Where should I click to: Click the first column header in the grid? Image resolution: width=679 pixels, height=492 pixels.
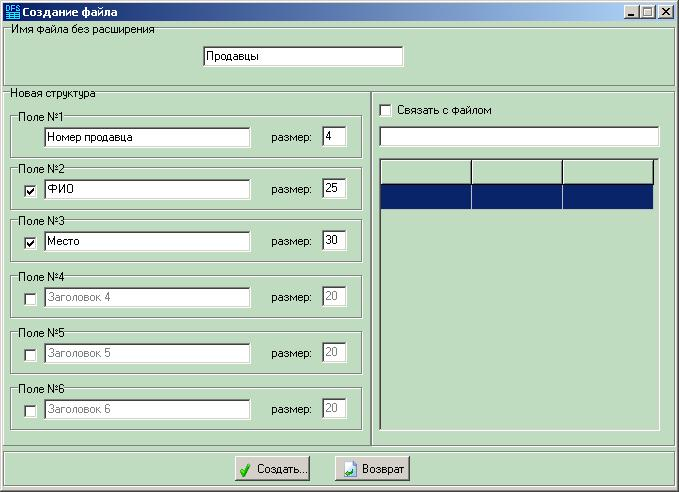click(425, 171)
